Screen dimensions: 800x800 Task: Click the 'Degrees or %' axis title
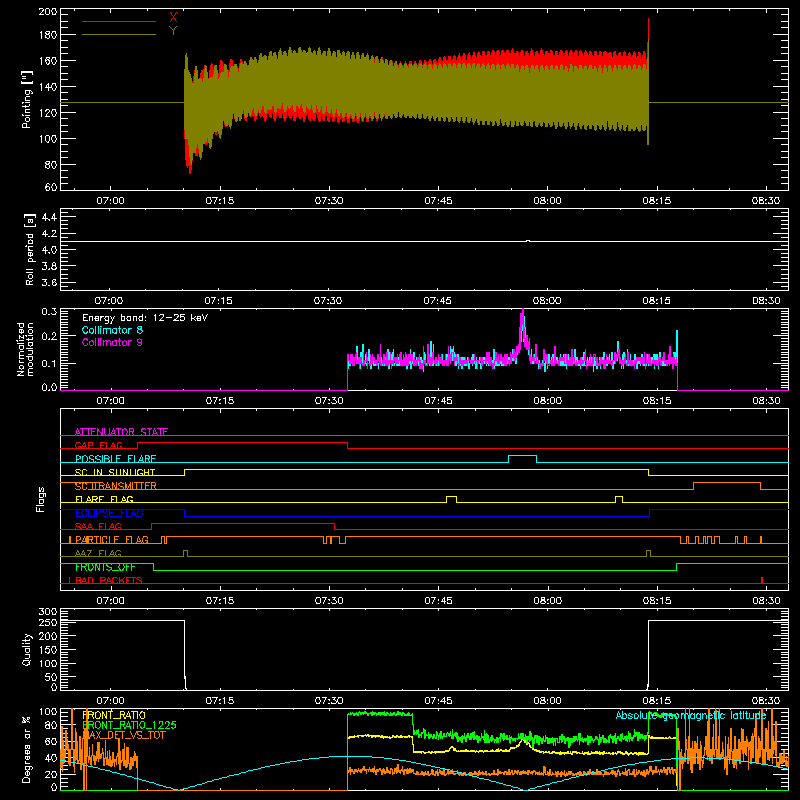point(27,750)
